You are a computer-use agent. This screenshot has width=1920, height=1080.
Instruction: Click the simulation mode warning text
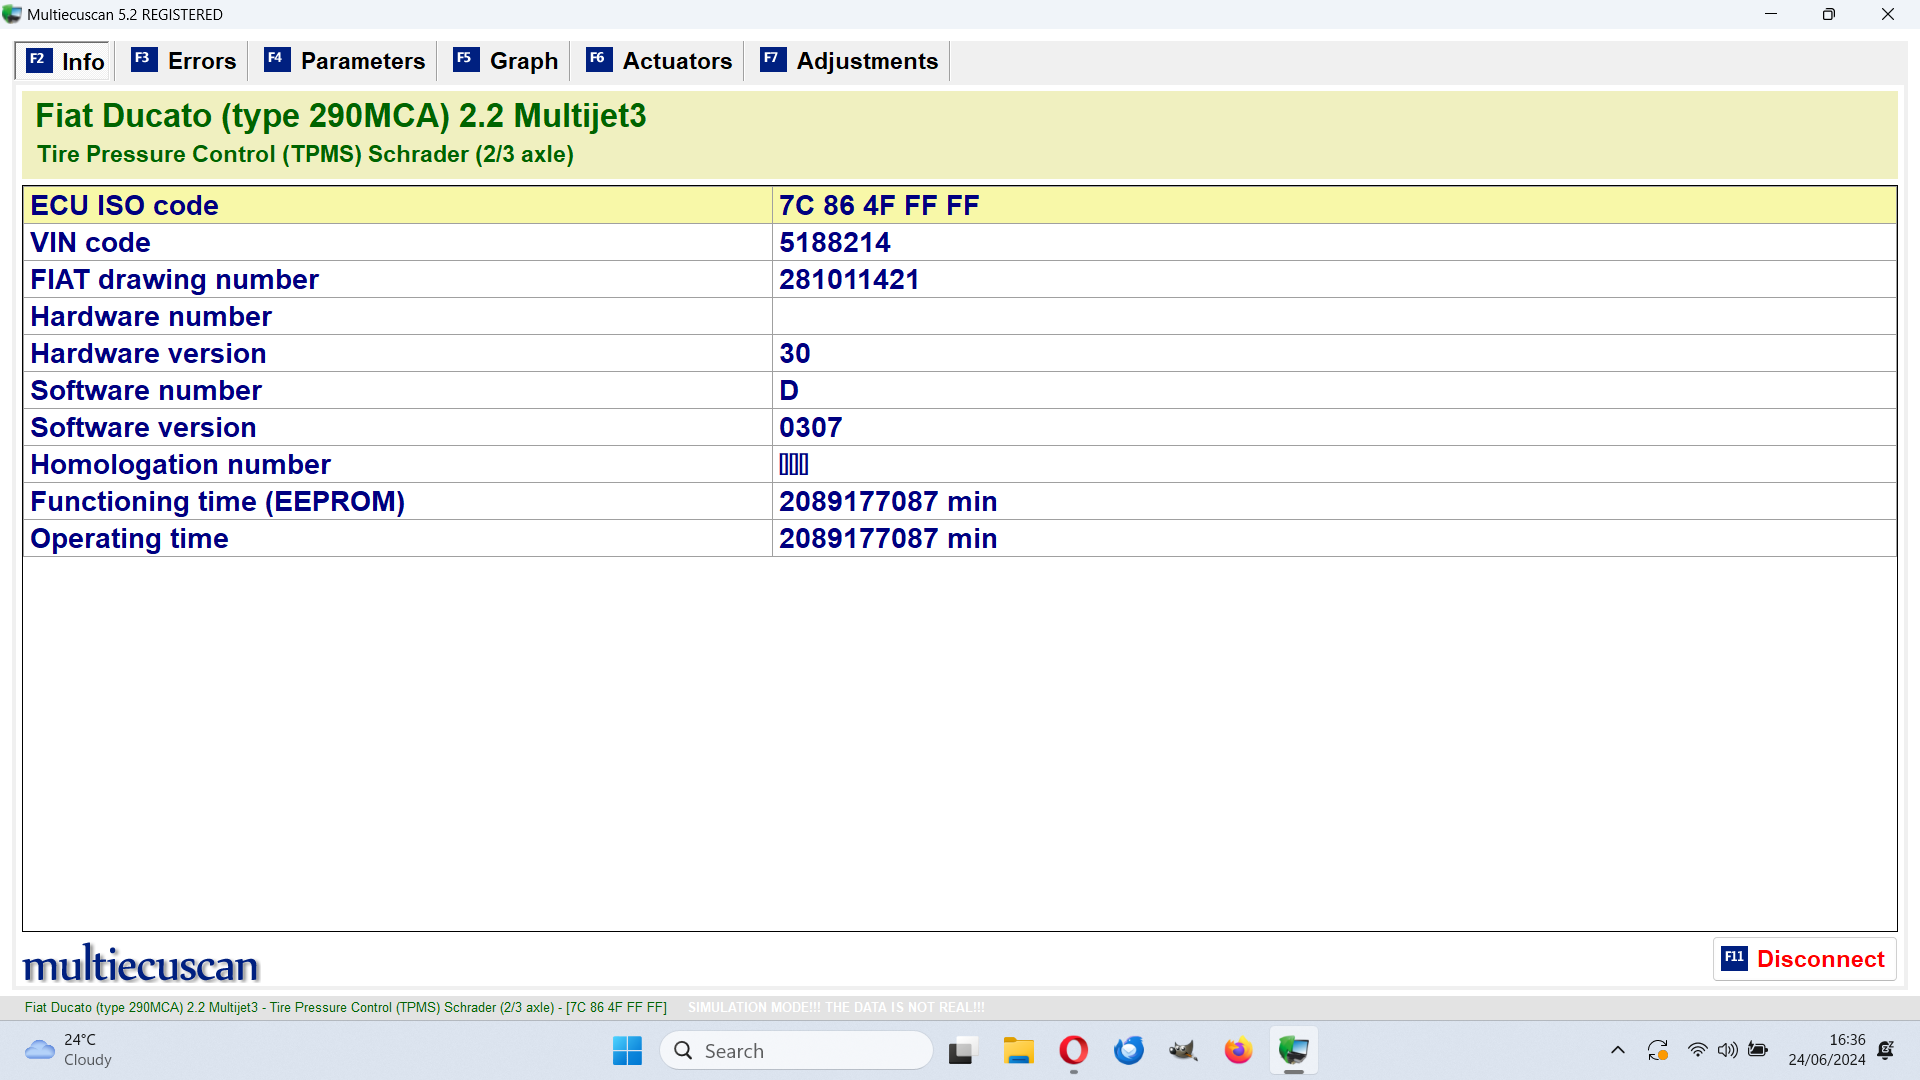(x=836, y=1007)
